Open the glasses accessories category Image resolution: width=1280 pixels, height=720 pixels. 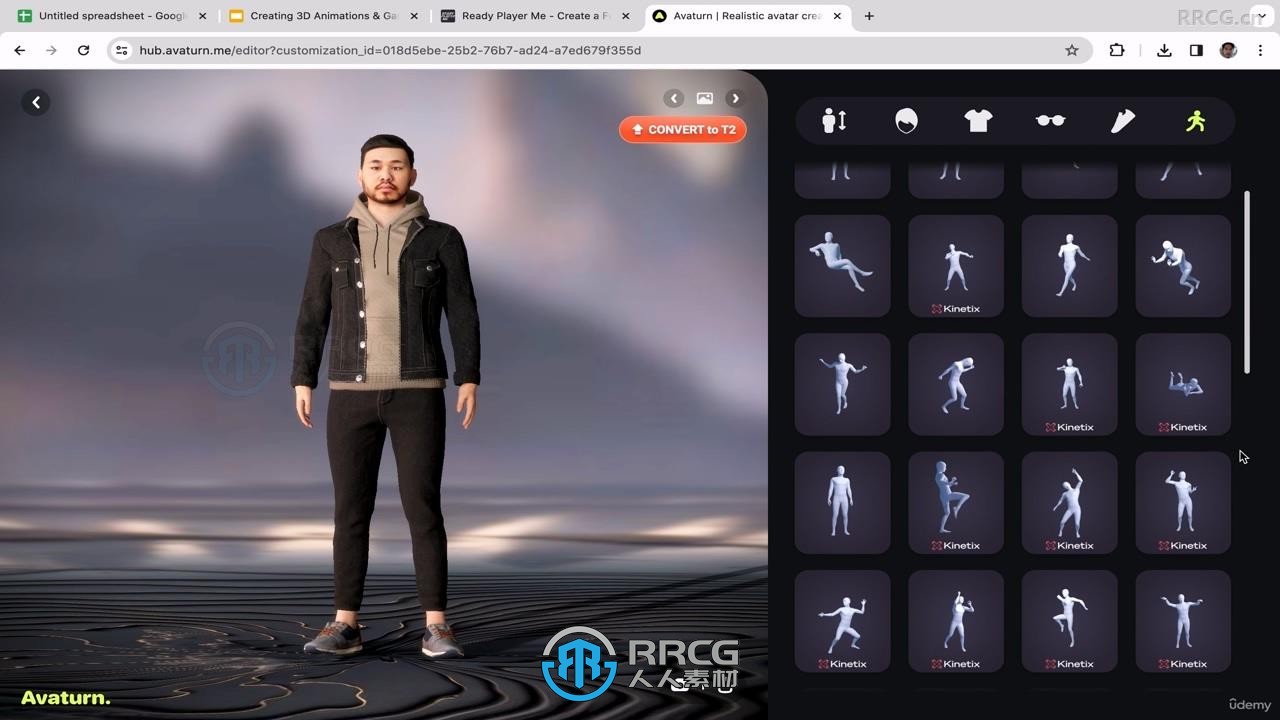click(x=1050, y=121)
